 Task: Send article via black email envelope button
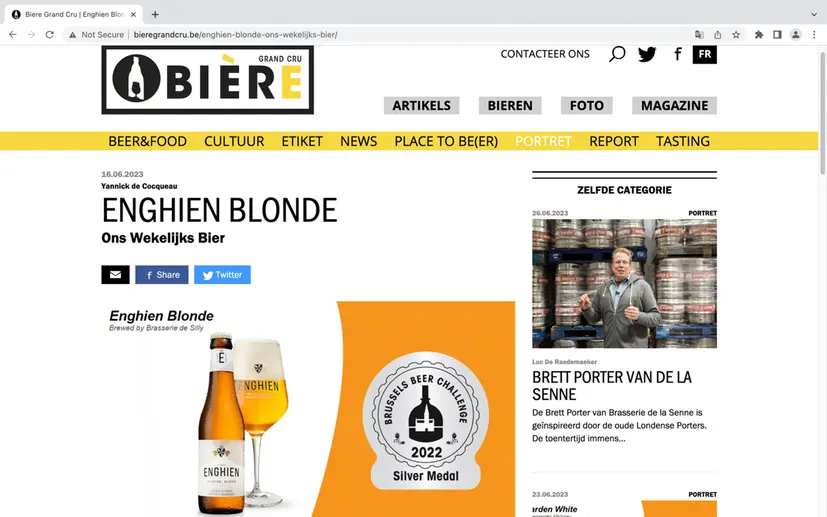pyautogui.click(x=116, y=274)
